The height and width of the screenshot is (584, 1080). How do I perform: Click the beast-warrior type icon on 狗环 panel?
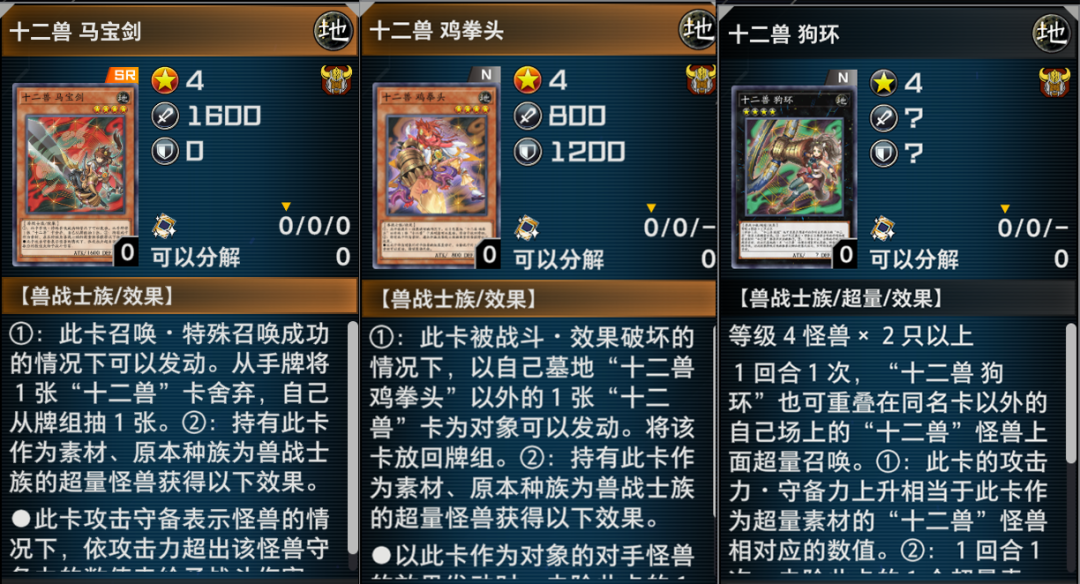[1054, 82]
